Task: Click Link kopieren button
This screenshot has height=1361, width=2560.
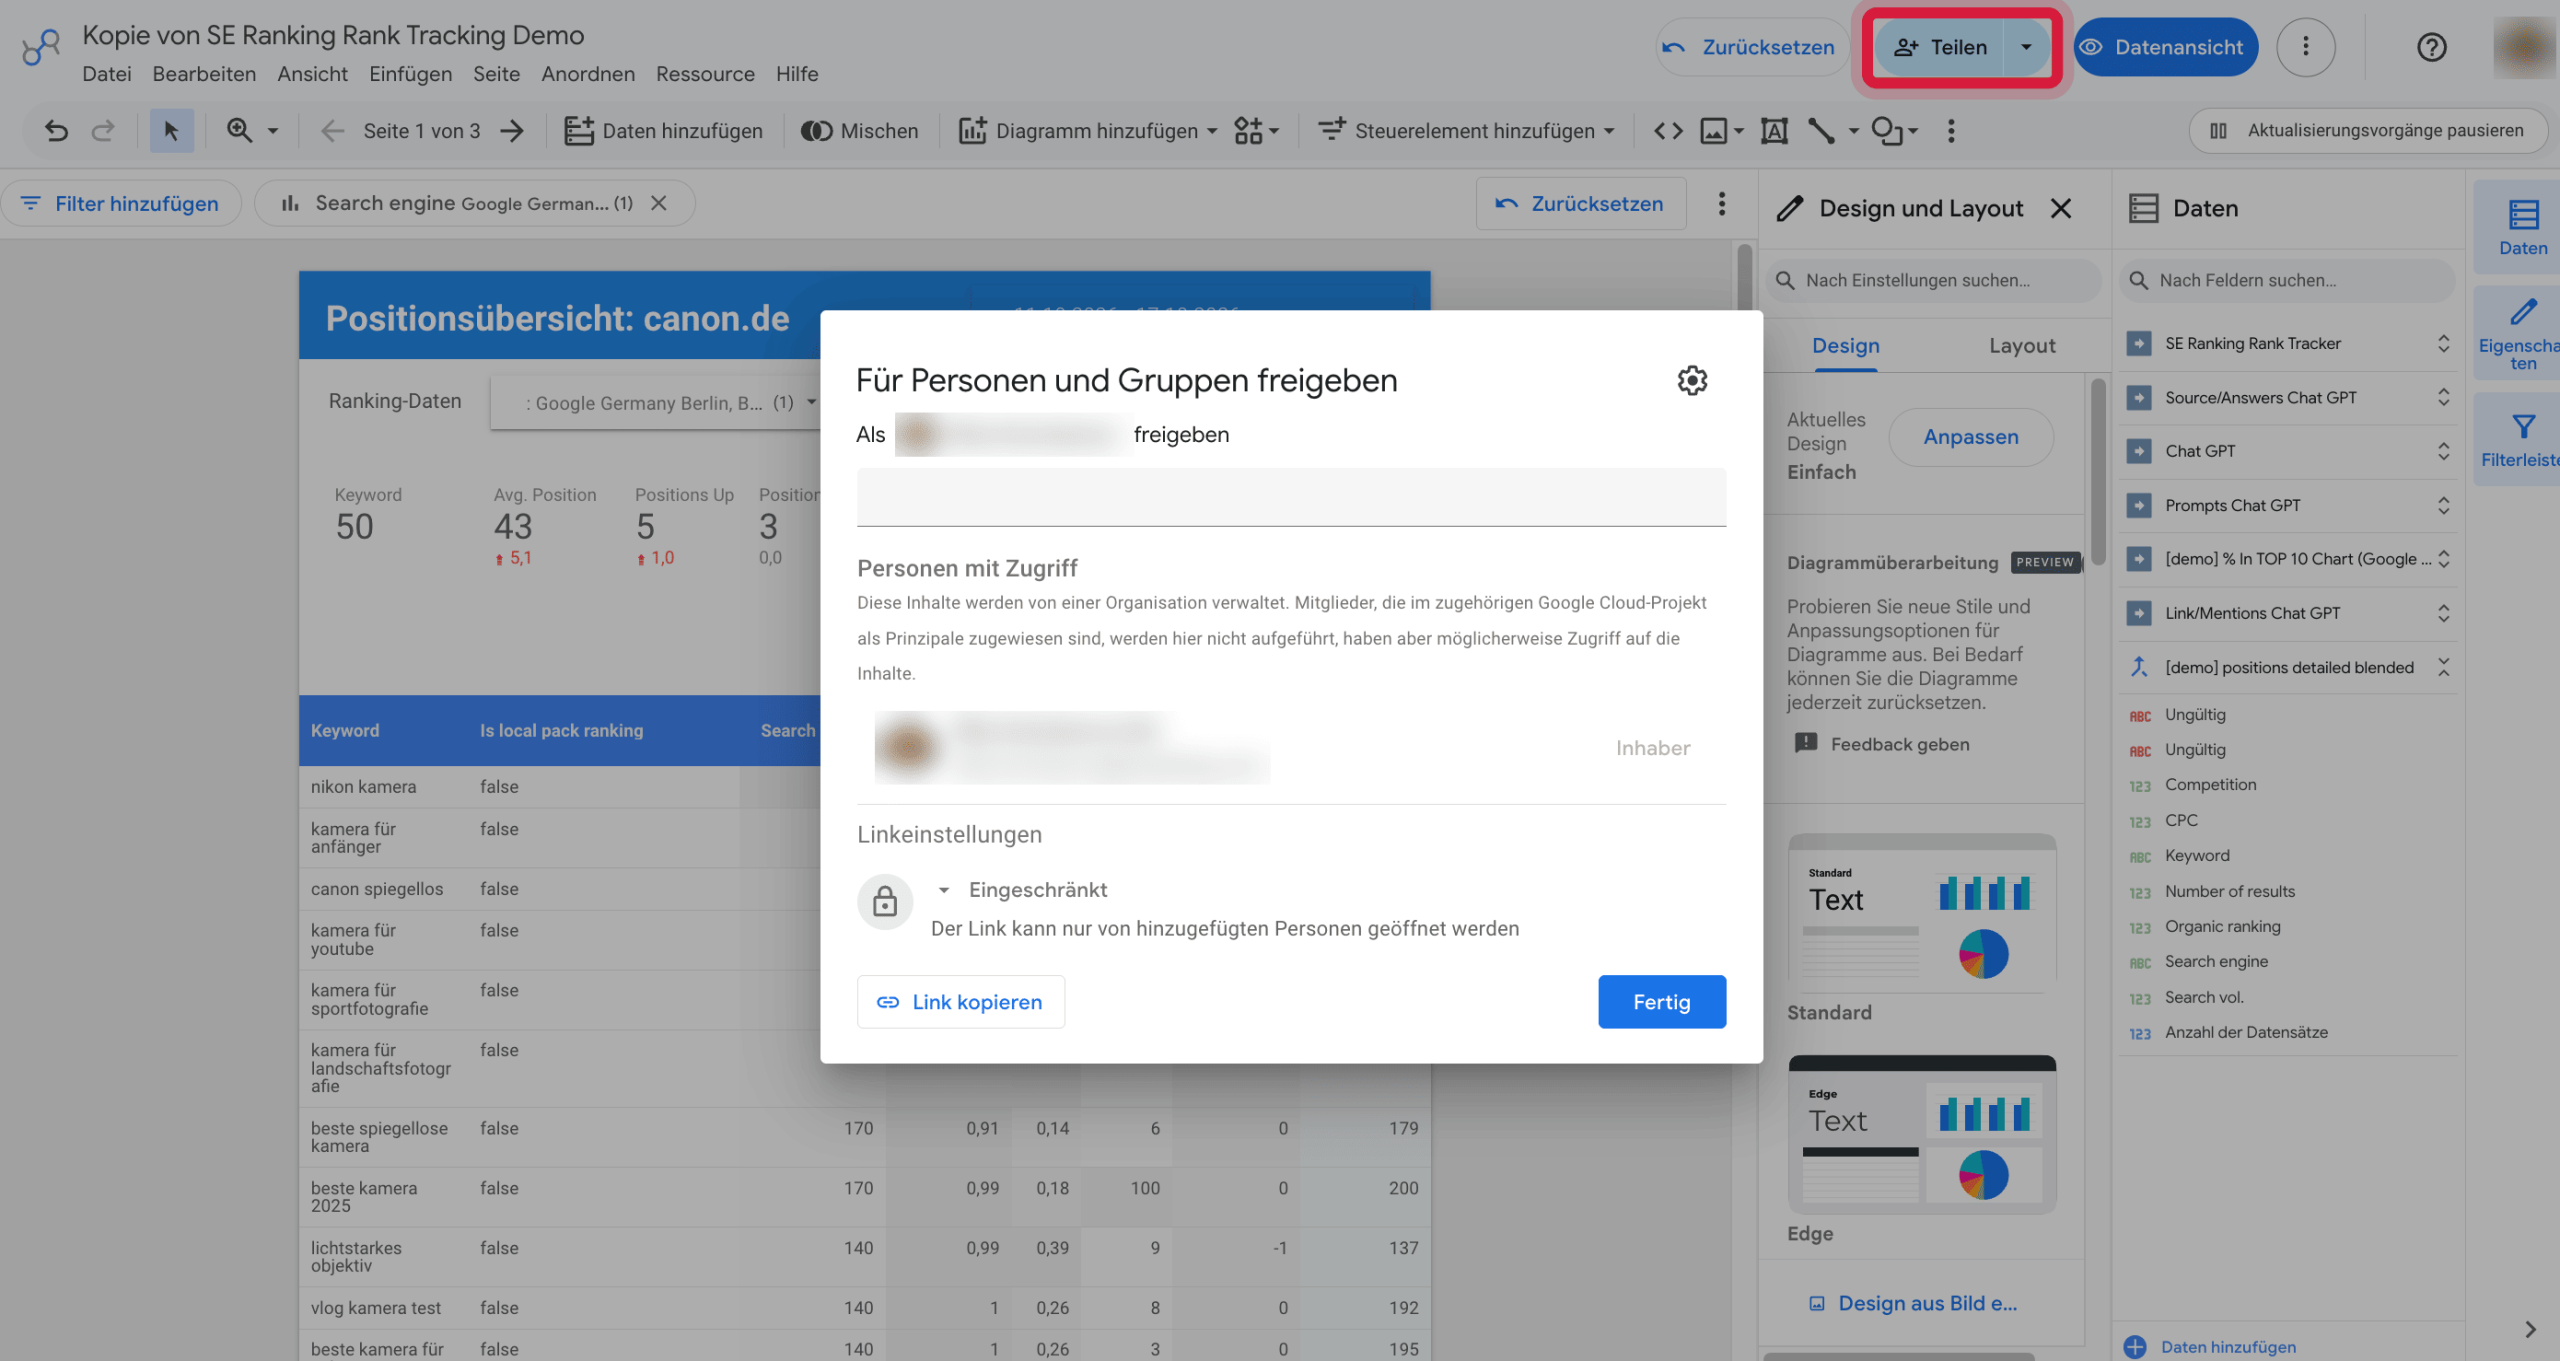Action: [x=960, y=1002]
